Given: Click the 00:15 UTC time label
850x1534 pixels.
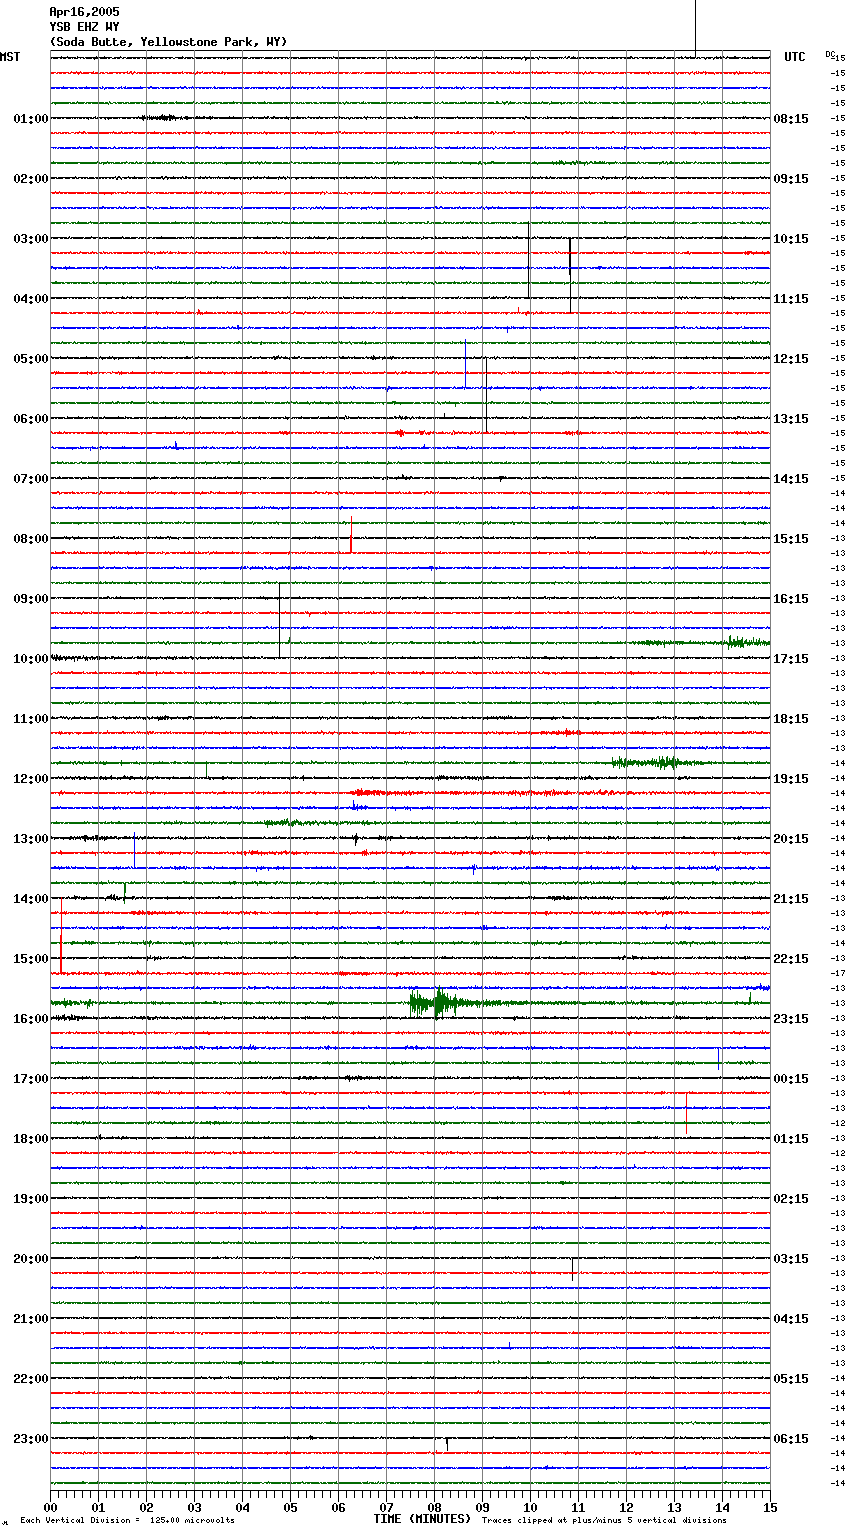Looking at the screenshot, I should pyautogui.click(x=791, y=1079).
